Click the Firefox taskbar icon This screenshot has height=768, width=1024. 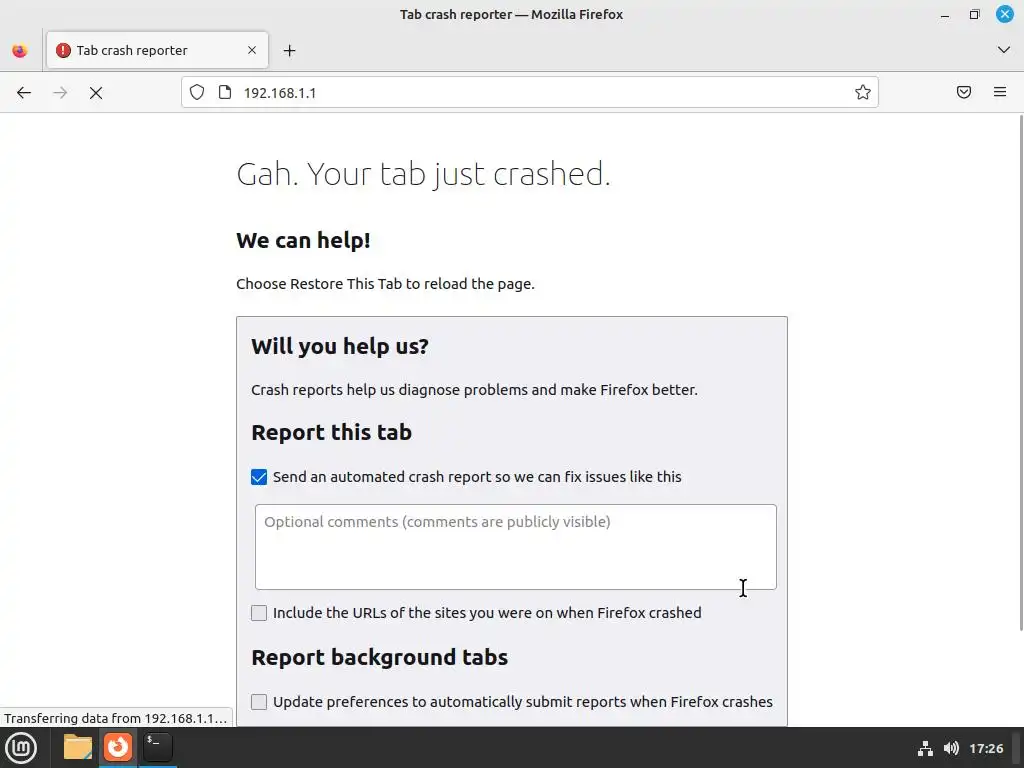[118, 747]
